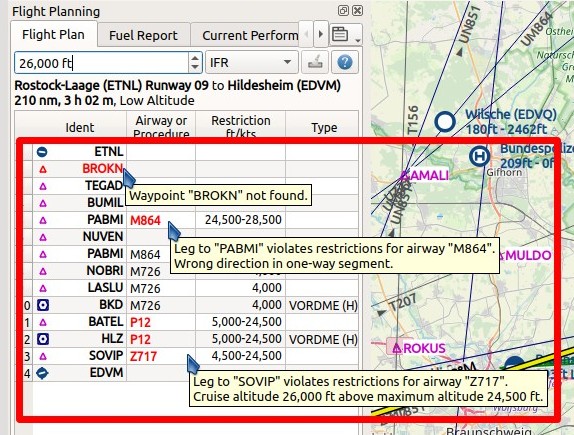Viewport: 574px width, 435px height.
Task: Open the tab list menu button
Action: [x=346, y=35]
